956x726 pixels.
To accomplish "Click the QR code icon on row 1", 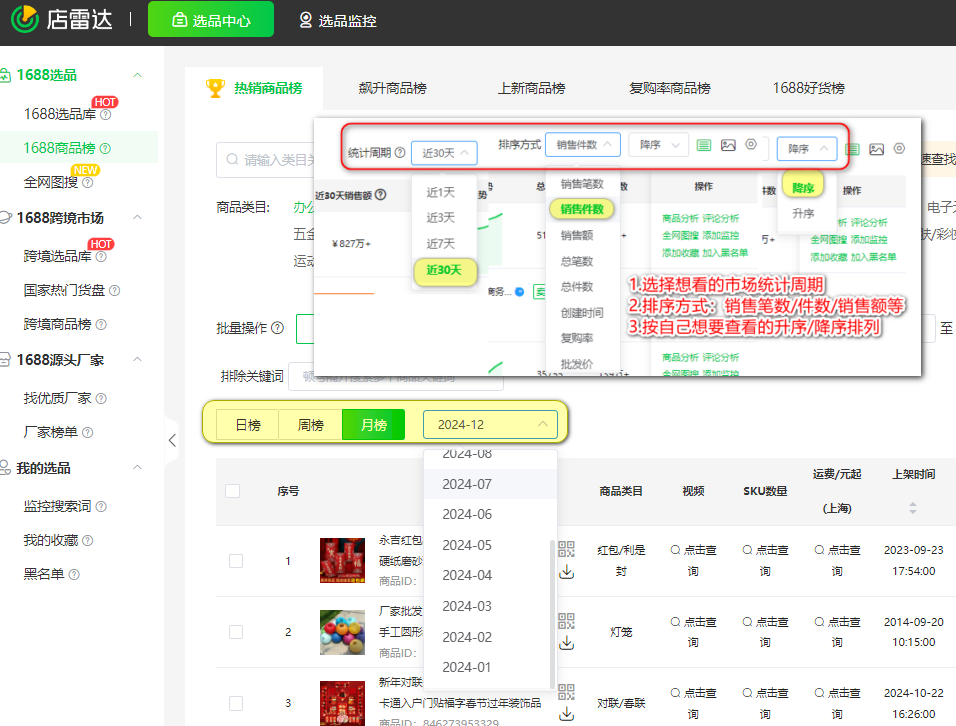I will coord(566,551).
